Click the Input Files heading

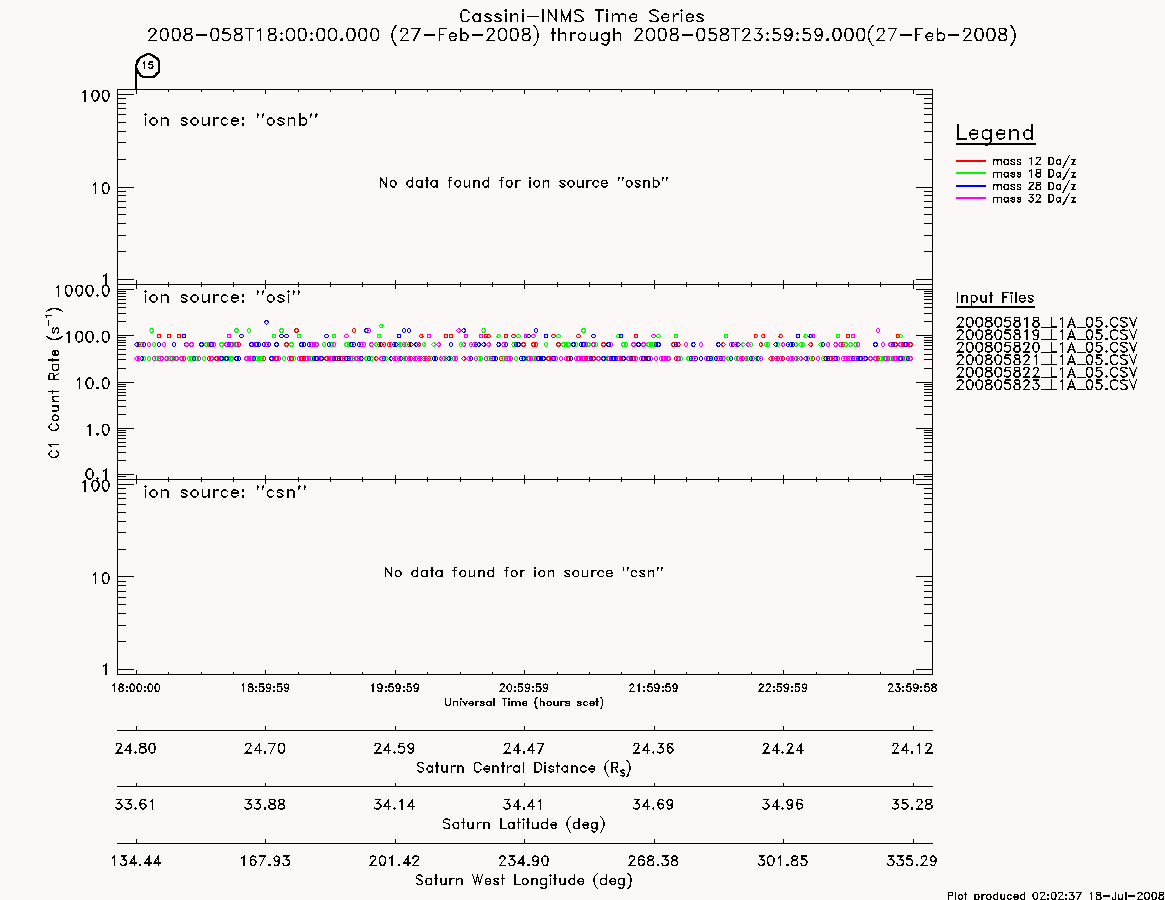coord(995,298)
